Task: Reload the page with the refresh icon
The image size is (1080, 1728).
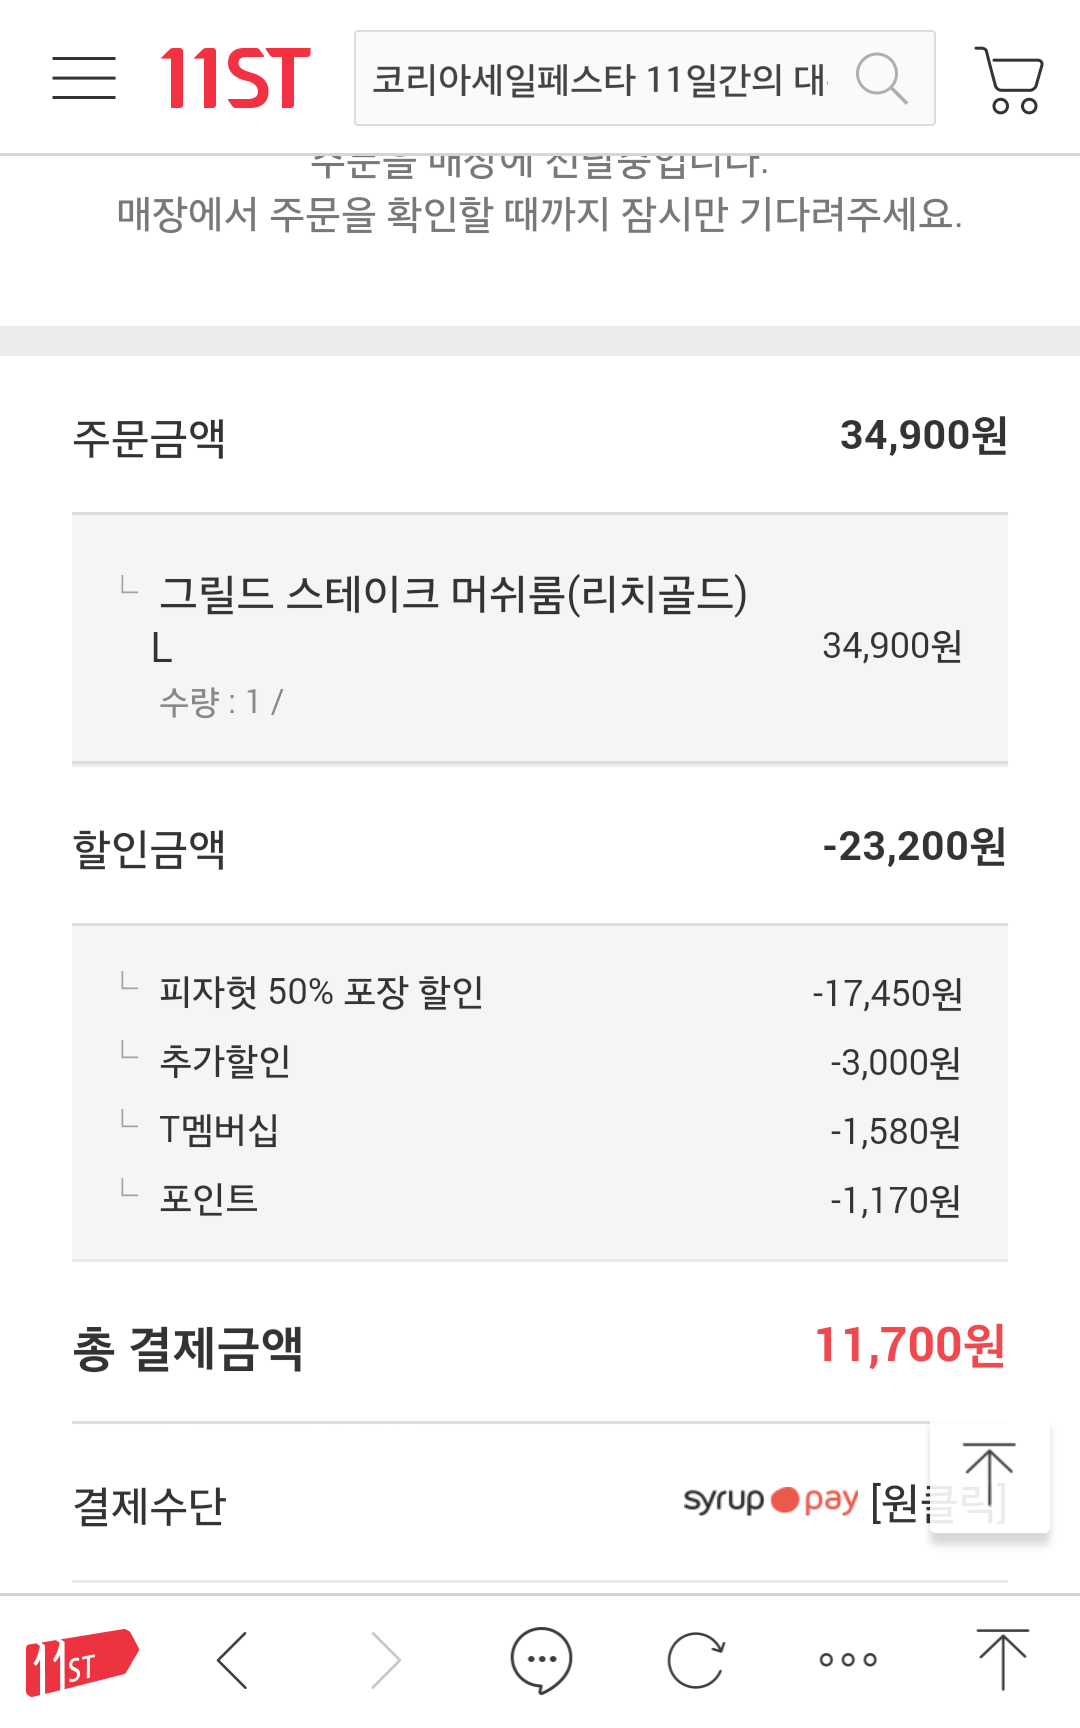Action: pyautogui.click(x=695, y=1661)
